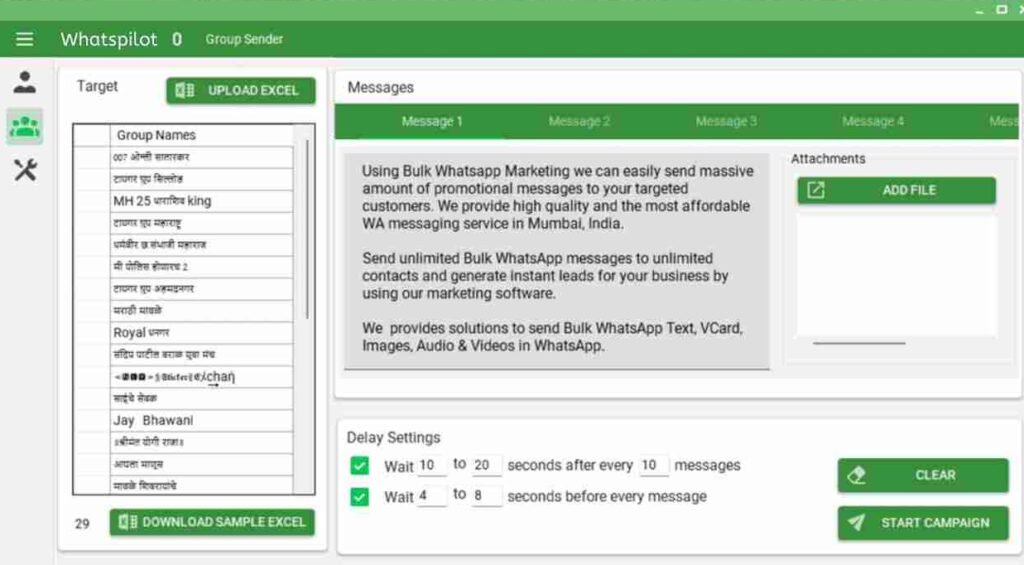
Task: Switch to Message 2 tab
Action: click(x=579, y=121)
